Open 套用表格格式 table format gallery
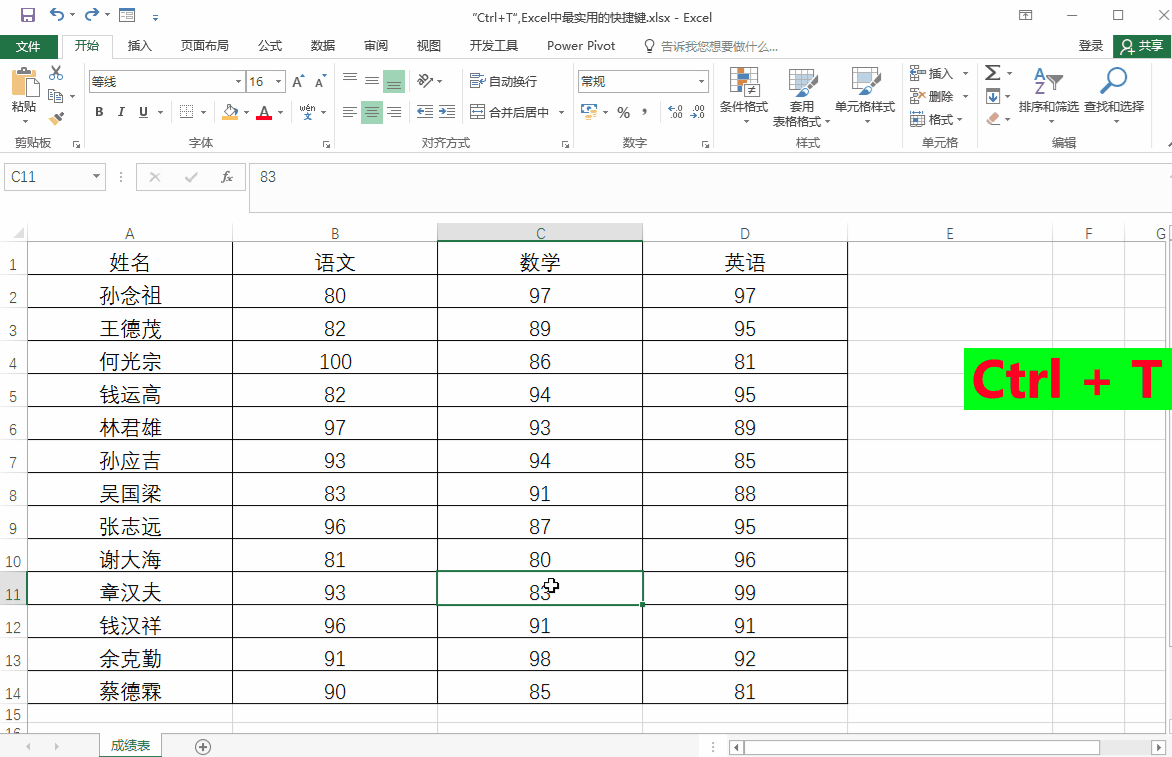Screen dimensions: 1172x757 point(801,97)
